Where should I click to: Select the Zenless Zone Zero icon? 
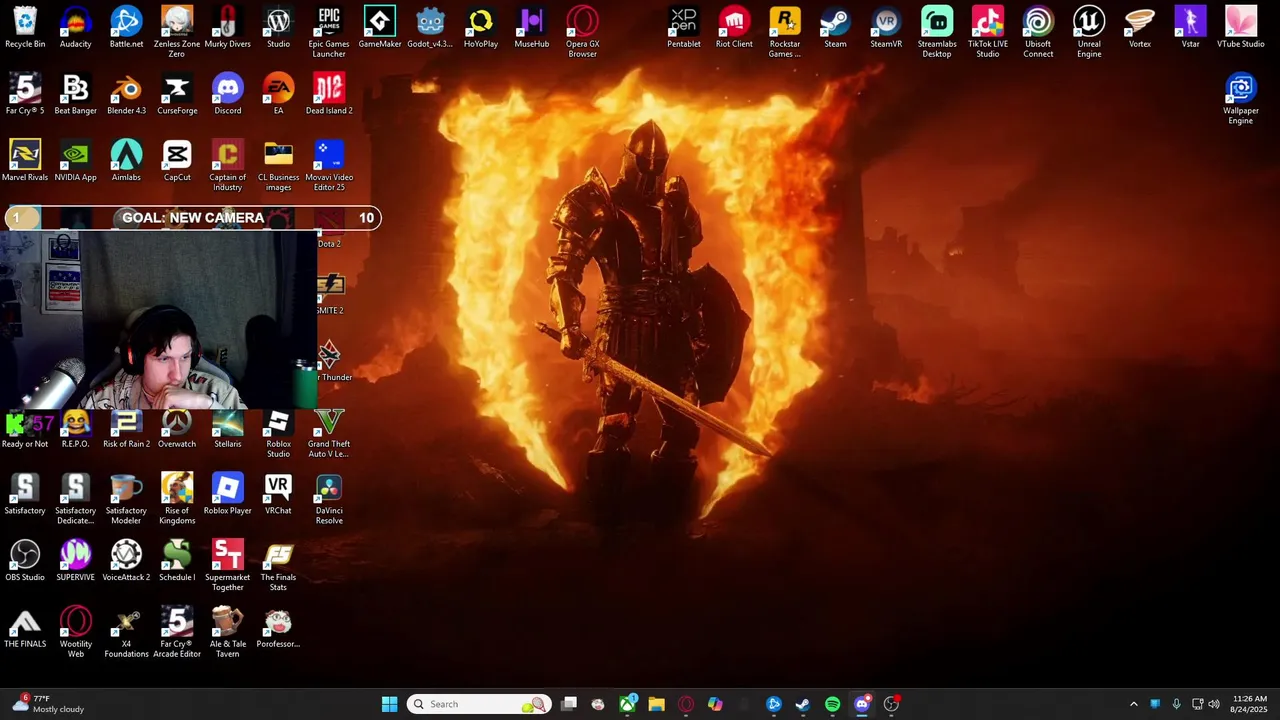177,32
